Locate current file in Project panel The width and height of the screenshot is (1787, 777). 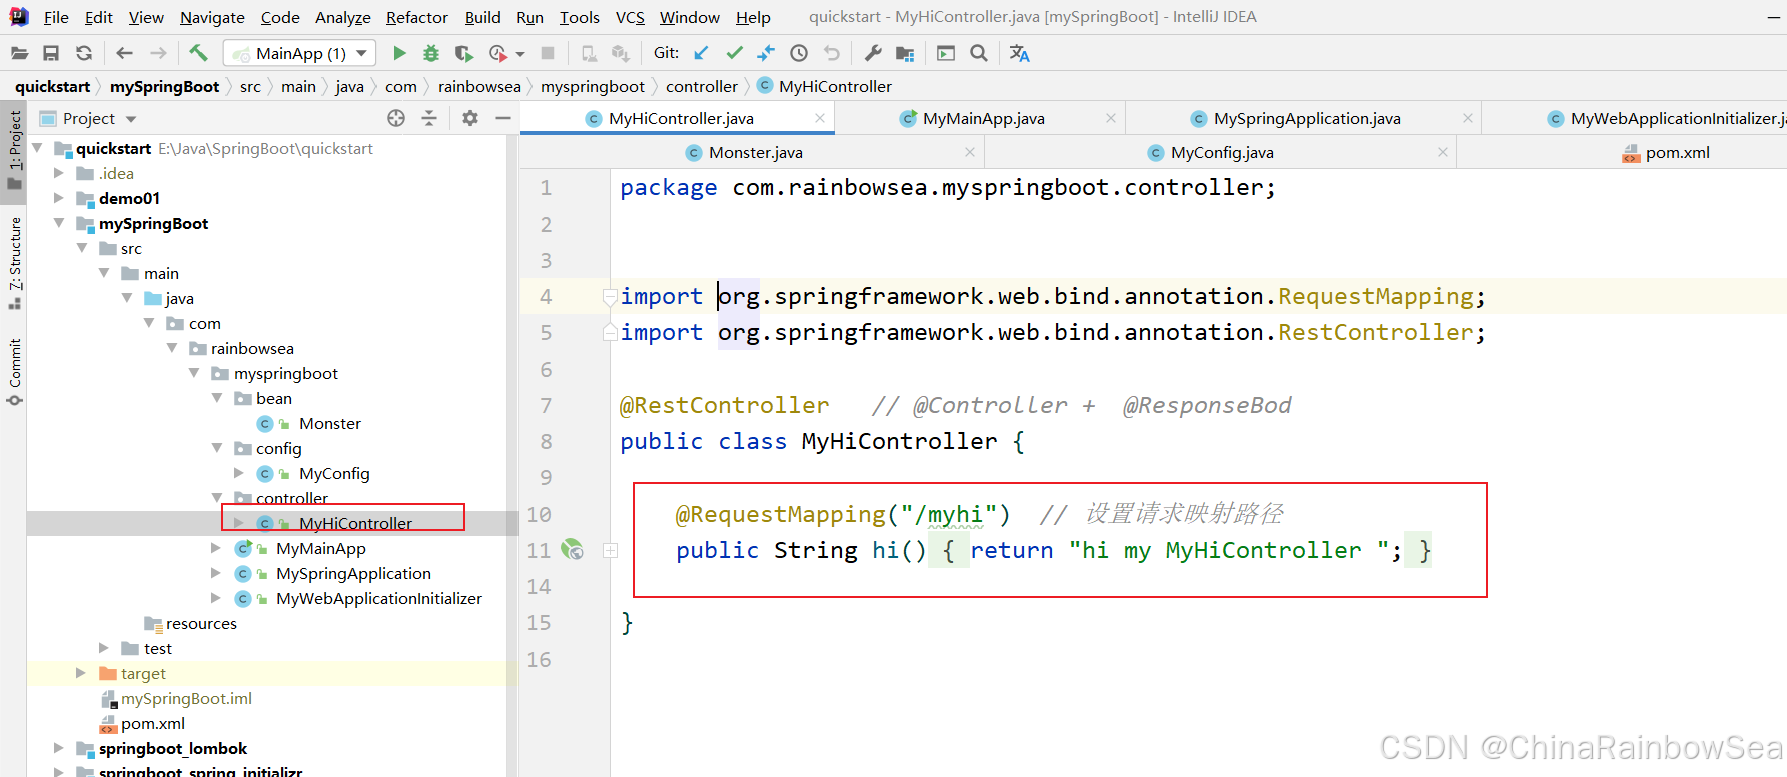(x=396, y=118)
